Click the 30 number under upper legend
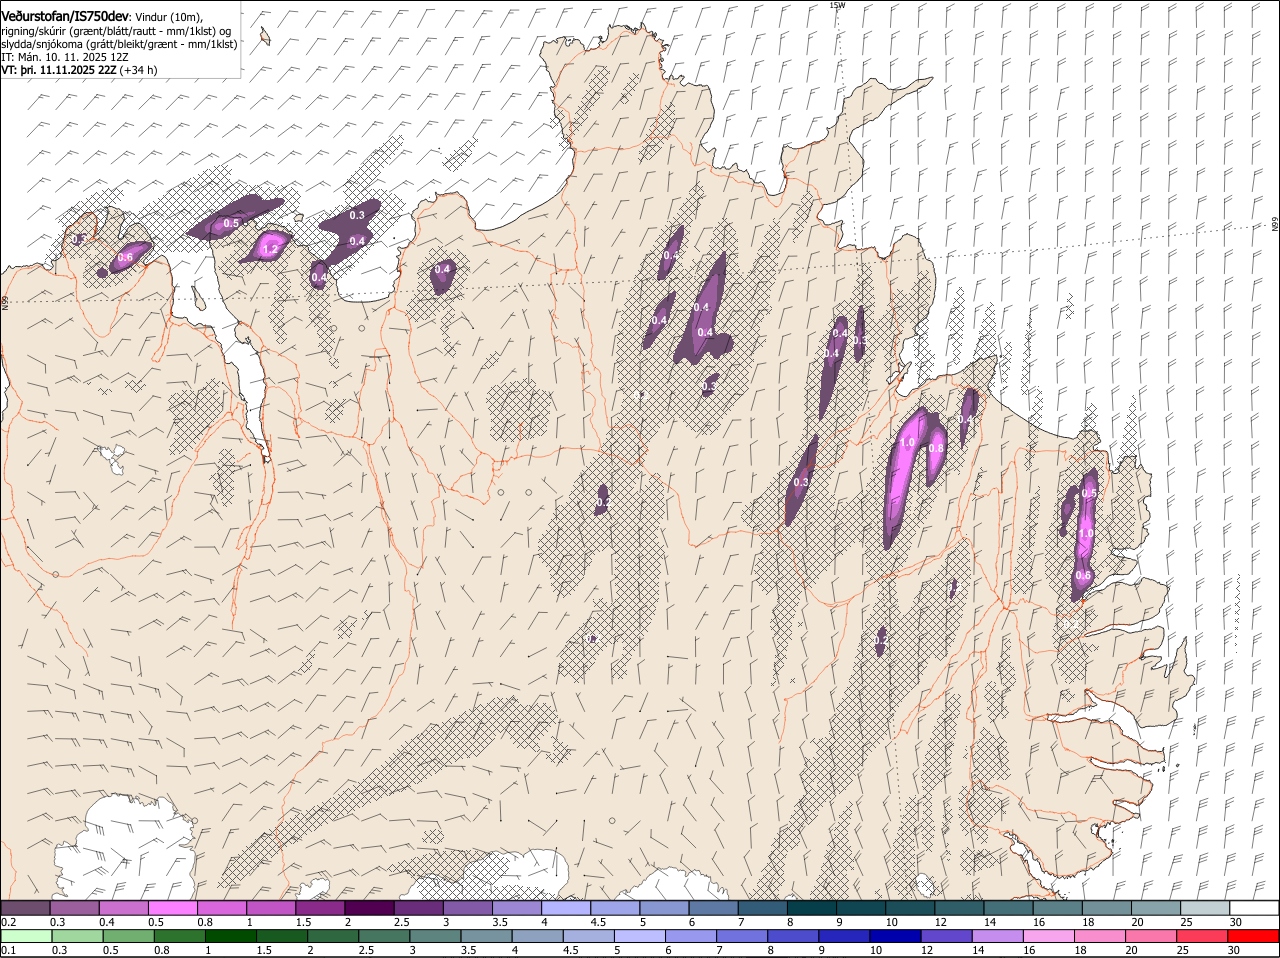Screen dimensions: 1280x958 pyautogui.click(x=1236, y=921)
